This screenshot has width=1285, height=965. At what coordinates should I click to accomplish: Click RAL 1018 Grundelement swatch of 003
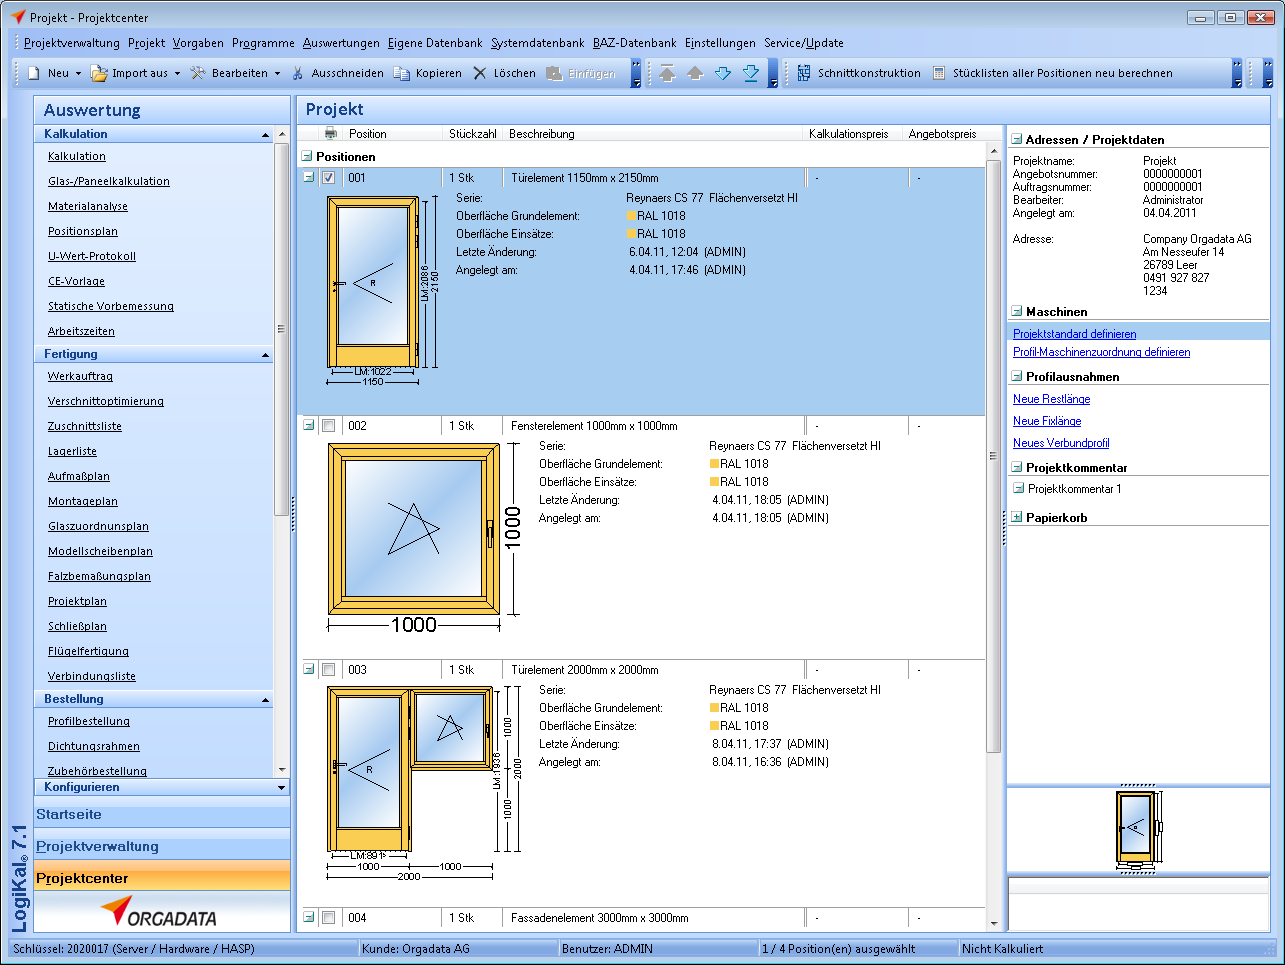(x=715, y=708)
